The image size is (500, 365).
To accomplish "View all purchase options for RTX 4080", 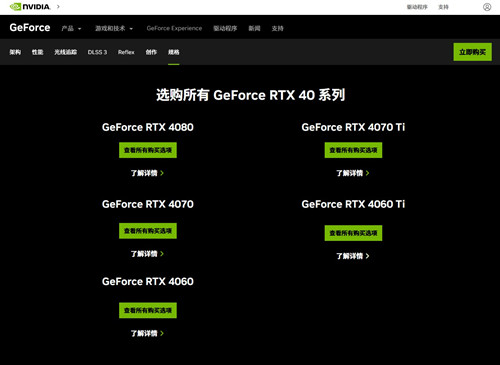I will 148,150.
